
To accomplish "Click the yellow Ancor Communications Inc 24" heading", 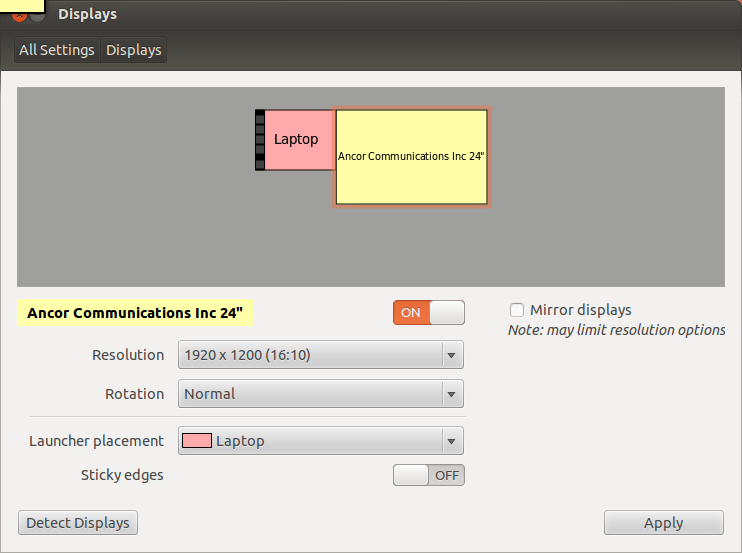I will [x=135, y=313].
